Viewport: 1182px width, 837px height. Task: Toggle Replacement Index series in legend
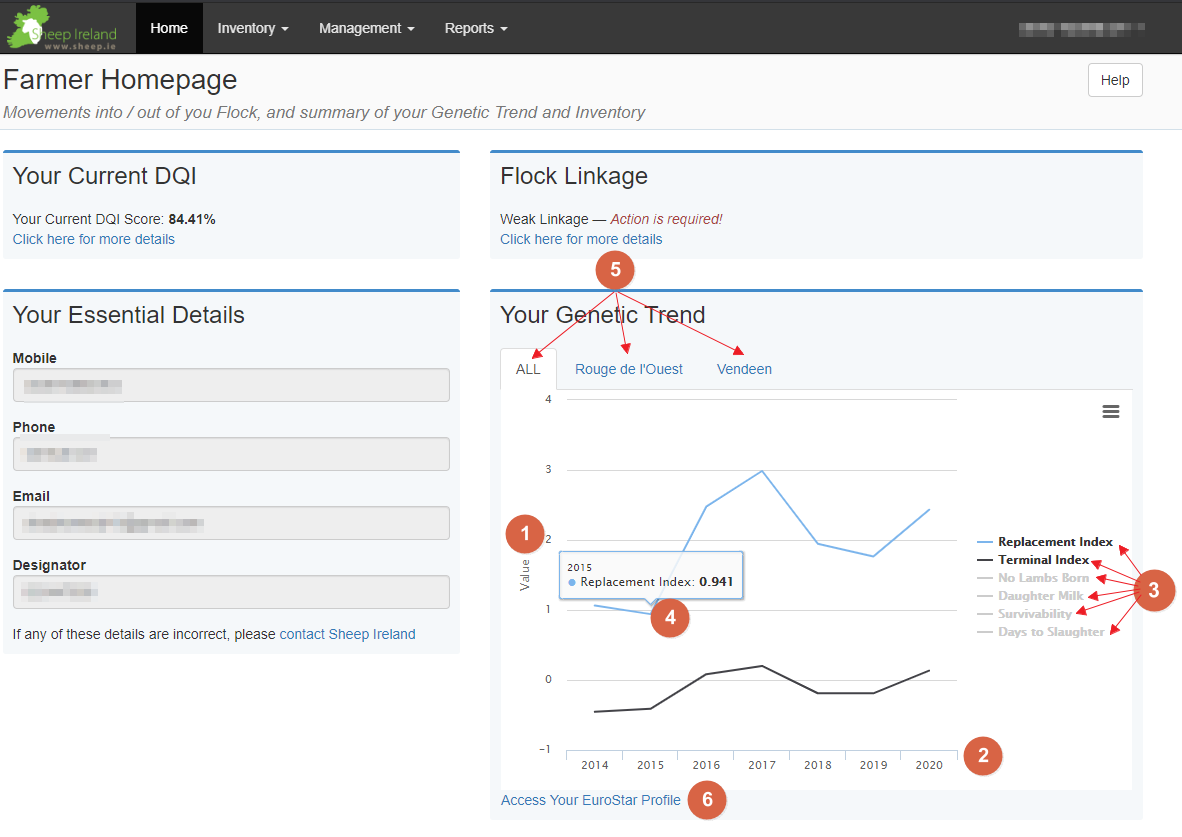(1046, 541)
